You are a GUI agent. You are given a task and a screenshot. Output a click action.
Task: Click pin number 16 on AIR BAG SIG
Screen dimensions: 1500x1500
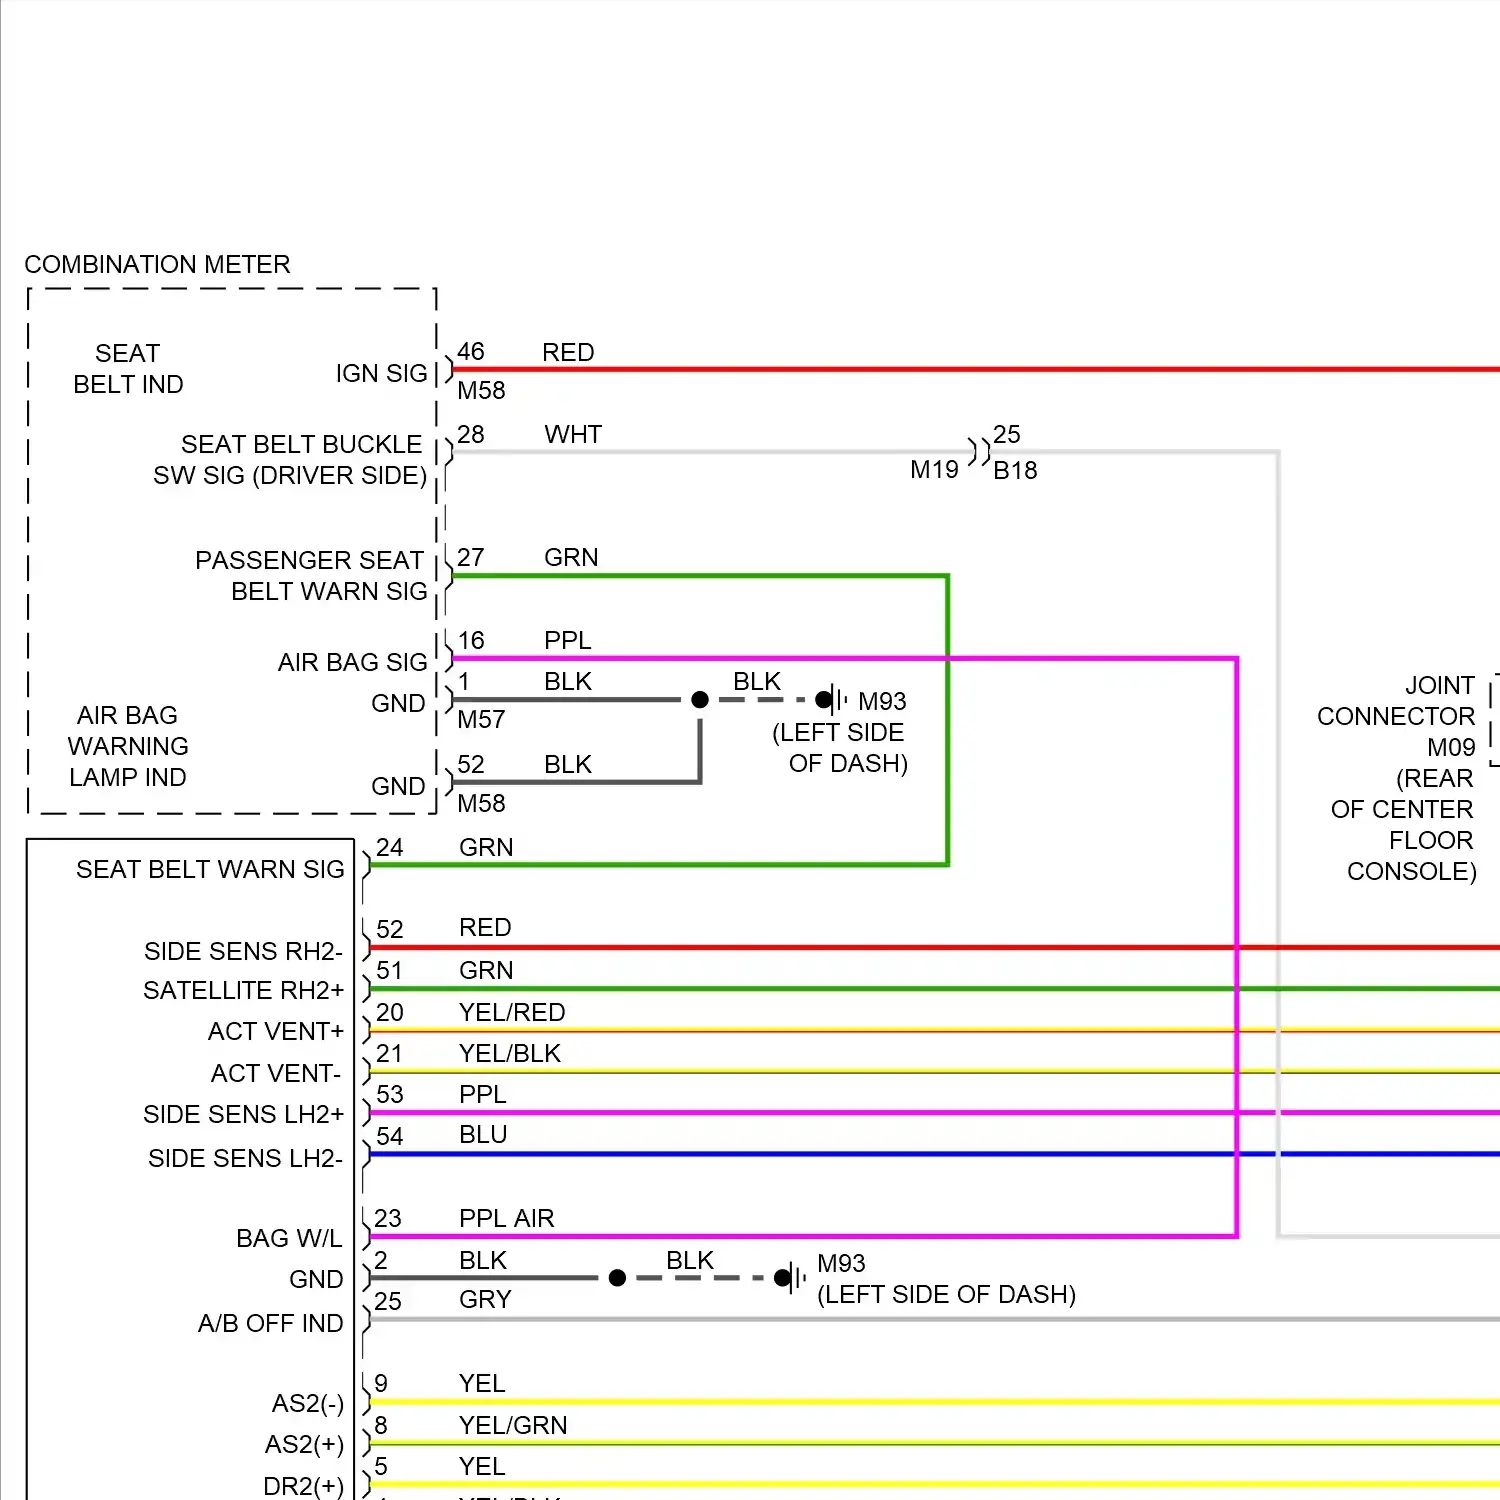[470, 640]
